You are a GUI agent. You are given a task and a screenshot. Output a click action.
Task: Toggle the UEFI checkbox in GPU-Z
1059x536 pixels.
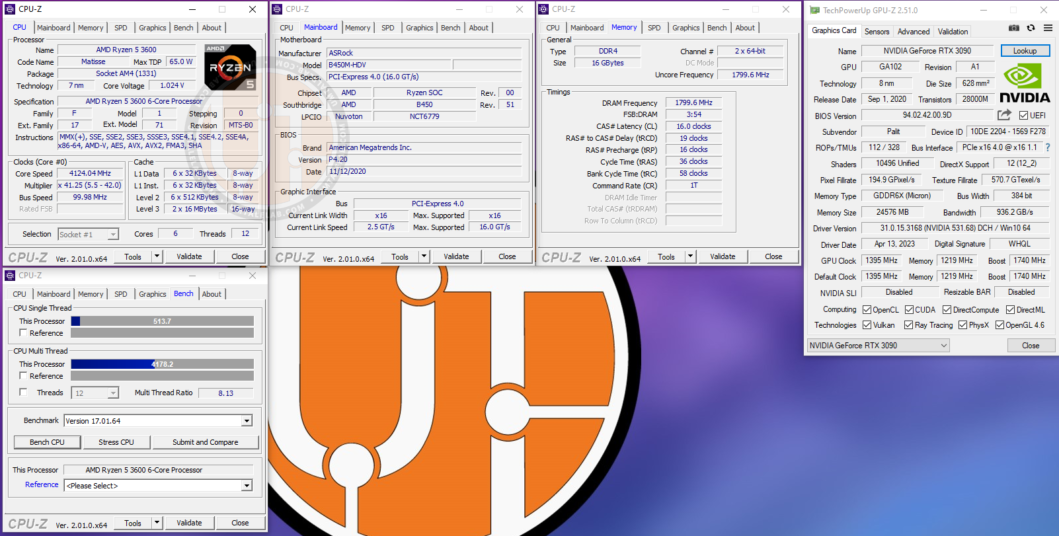1022,115
